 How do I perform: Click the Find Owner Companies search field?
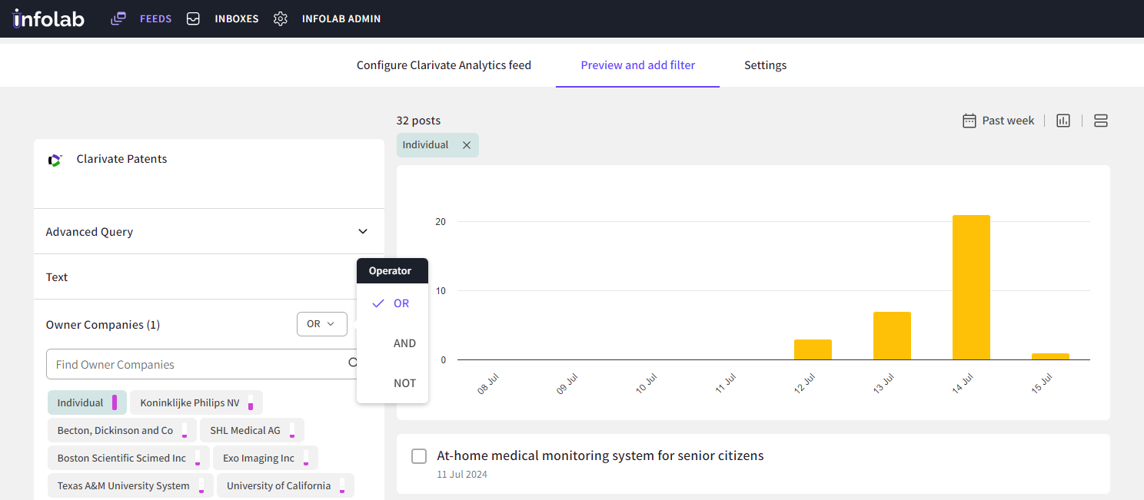tap(195, 365)
